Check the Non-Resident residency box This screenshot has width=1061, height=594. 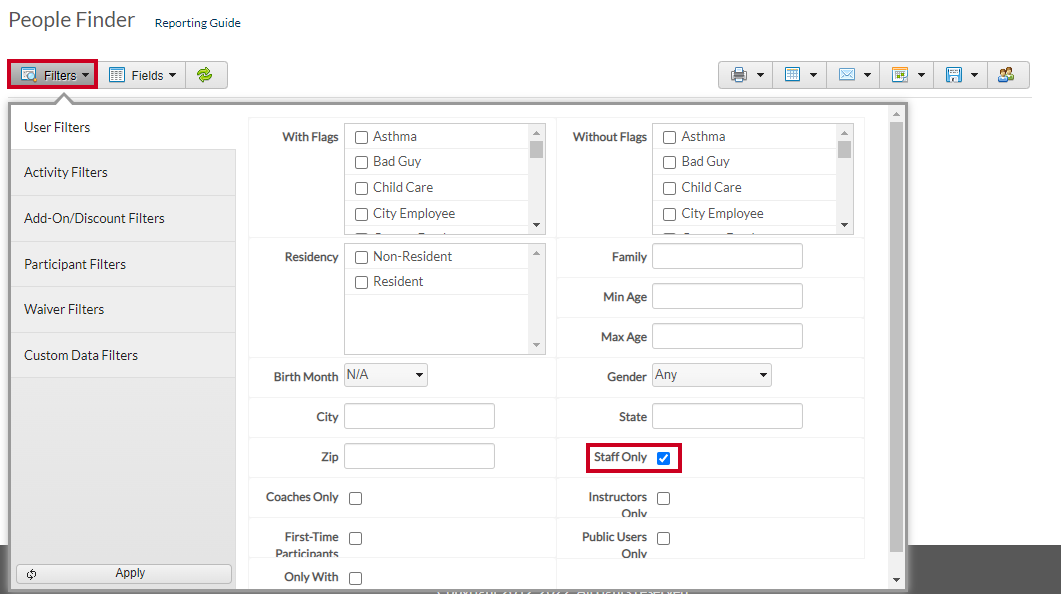tap(361, 257)
